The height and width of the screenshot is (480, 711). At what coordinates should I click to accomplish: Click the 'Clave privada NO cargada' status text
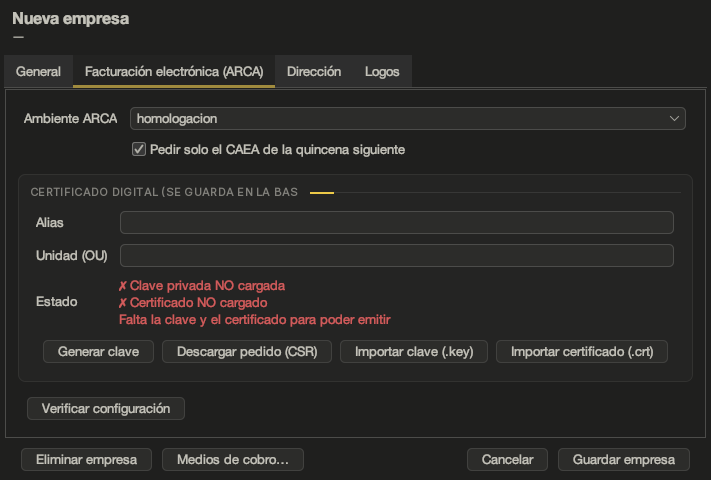point(202,286)
